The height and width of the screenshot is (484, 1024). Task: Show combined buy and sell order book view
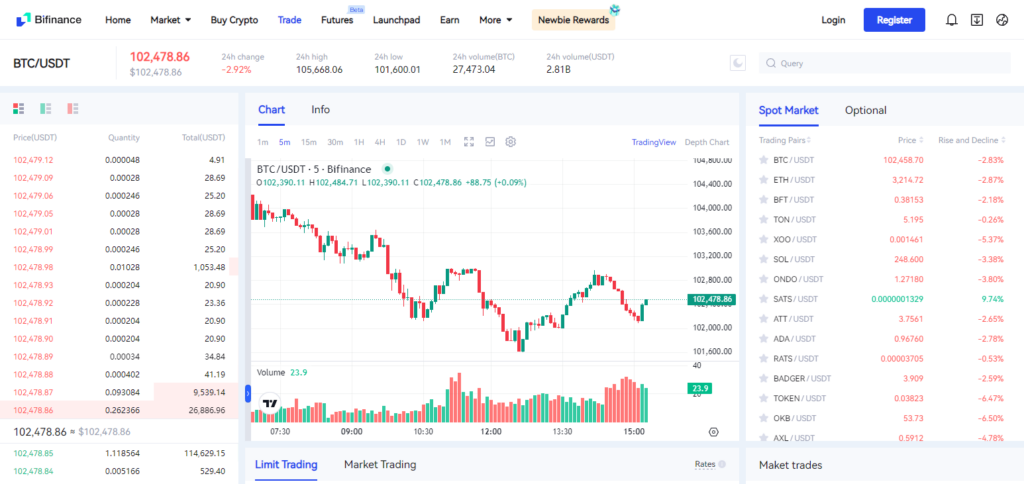[x=18, y=108]
